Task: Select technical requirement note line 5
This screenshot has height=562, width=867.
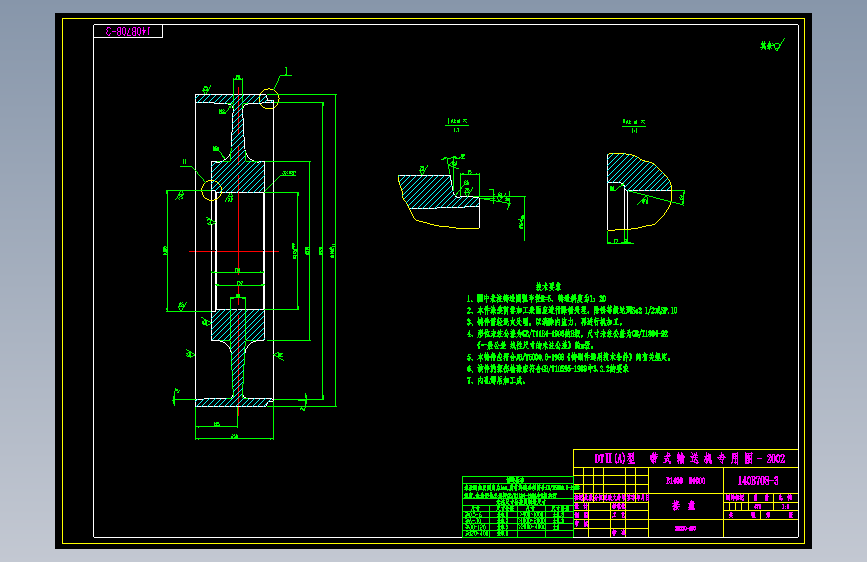Action: pyautogui.click(x=568, y=357)
